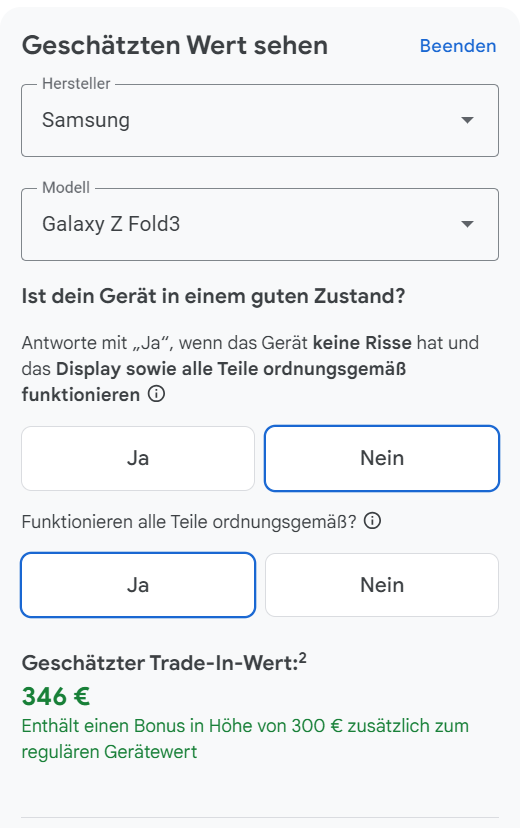This screenshot has height=828, width=528.
Task: Click the 'Geschätzten Wert sehen' heading
Action: coord(175,45)
